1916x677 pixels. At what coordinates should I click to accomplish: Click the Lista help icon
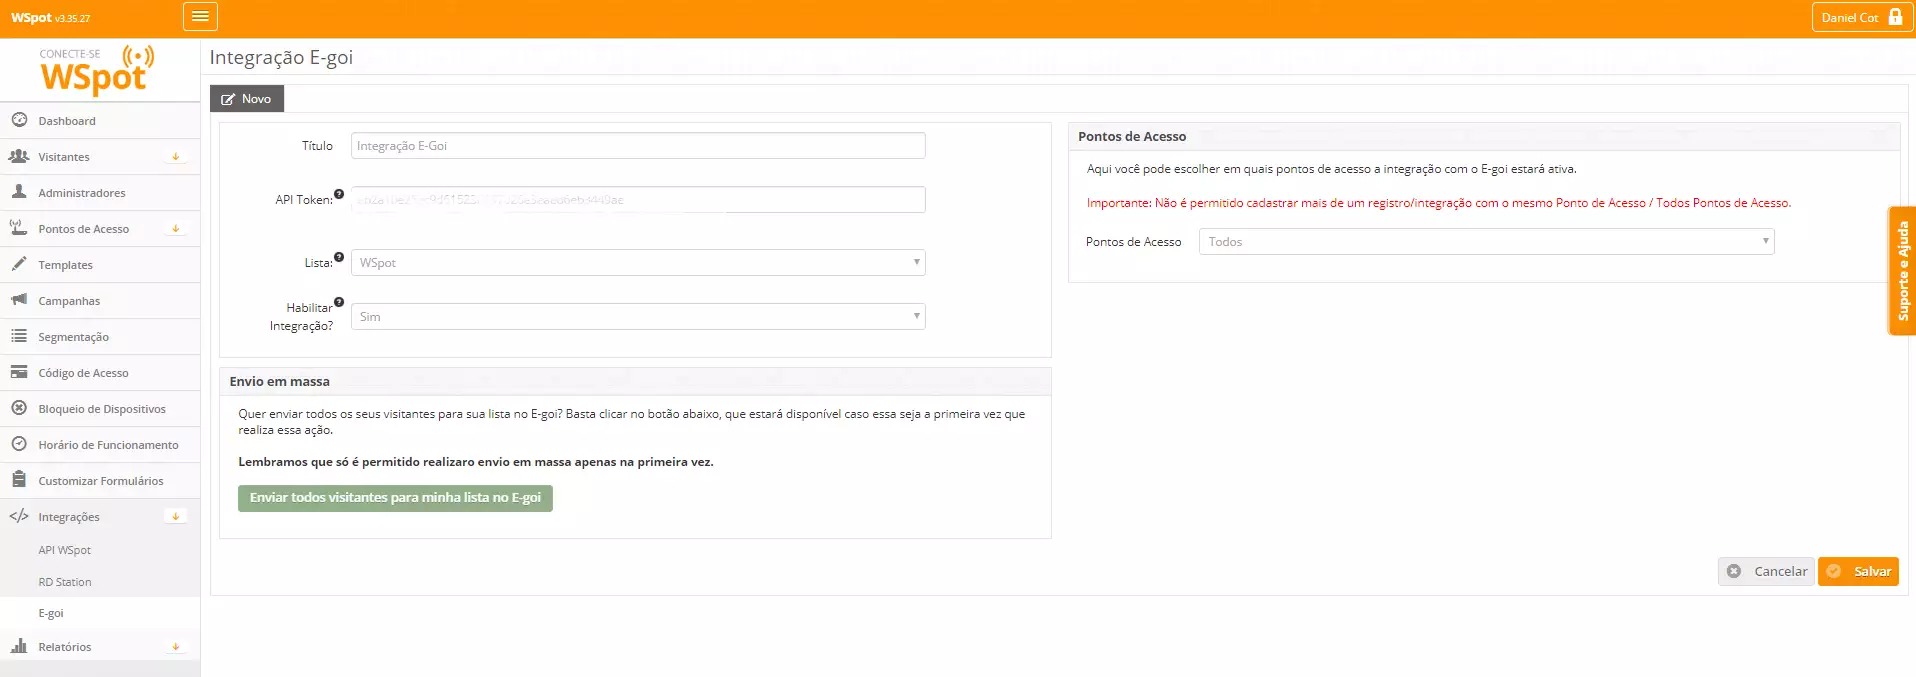(339, 257)
